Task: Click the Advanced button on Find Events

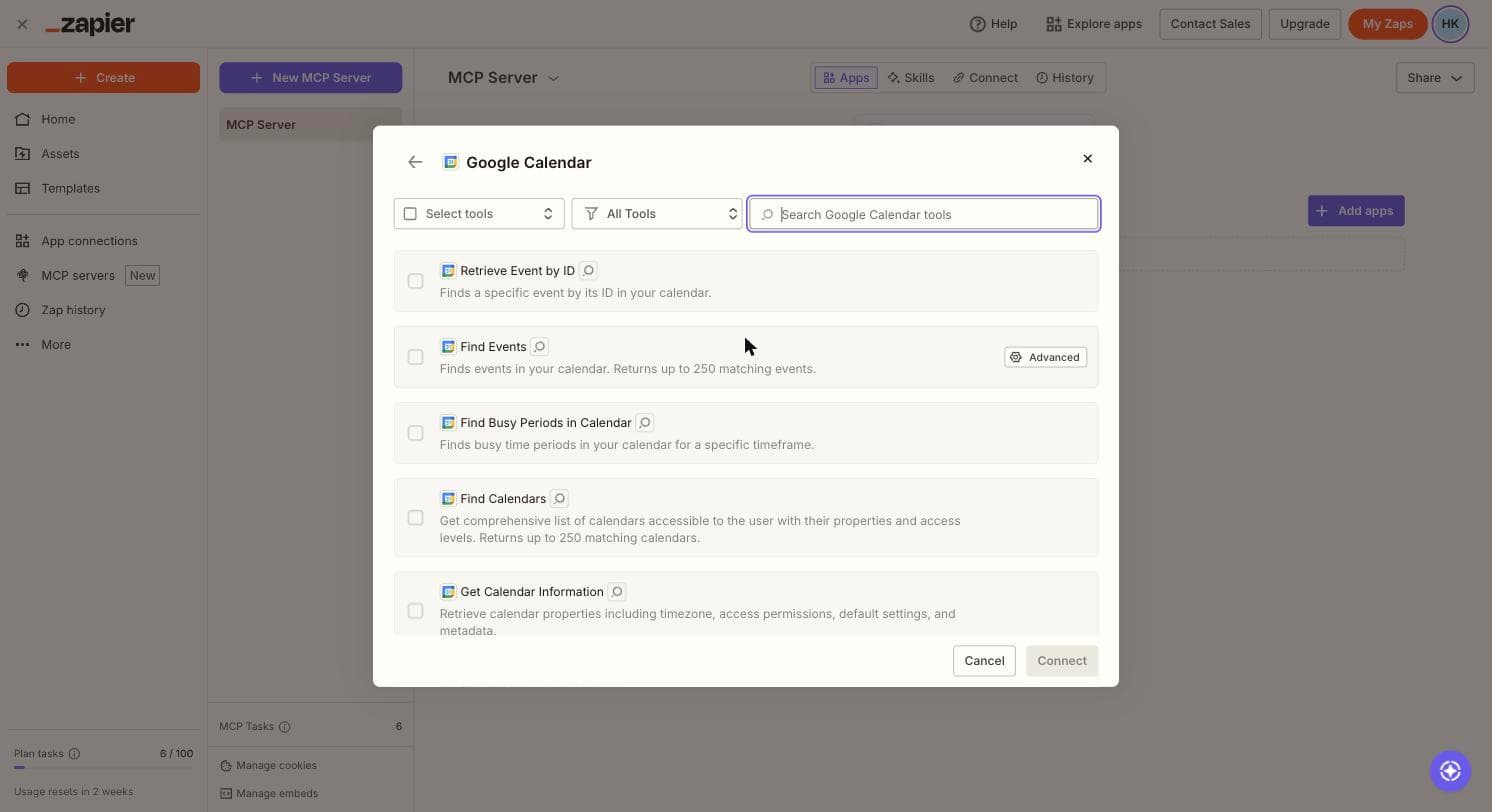Action: click(1045, 357)
